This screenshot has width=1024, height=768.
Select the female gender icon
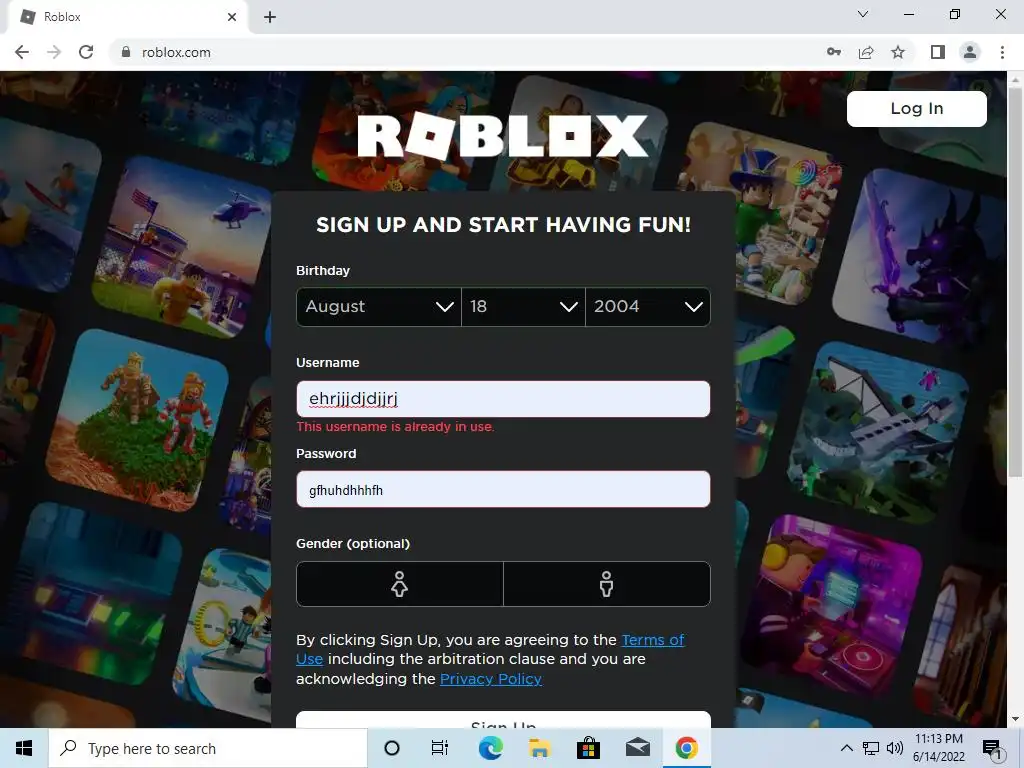(x=400, y=584)
